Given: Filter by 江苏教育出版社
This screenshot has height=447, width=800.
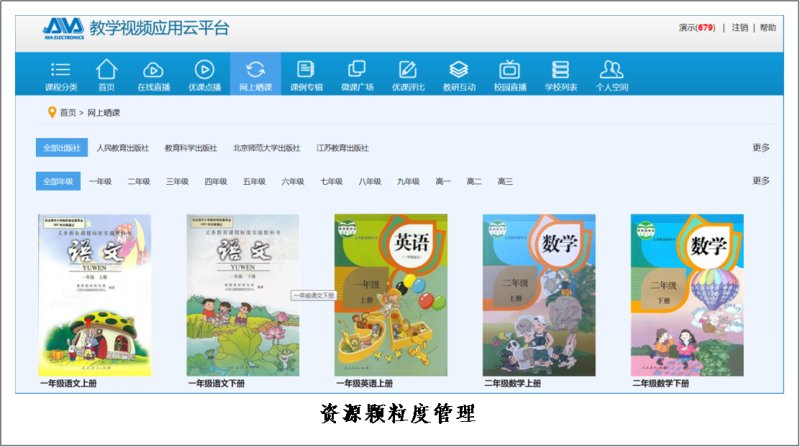Looking at the screenshot, I should [342, 148].
